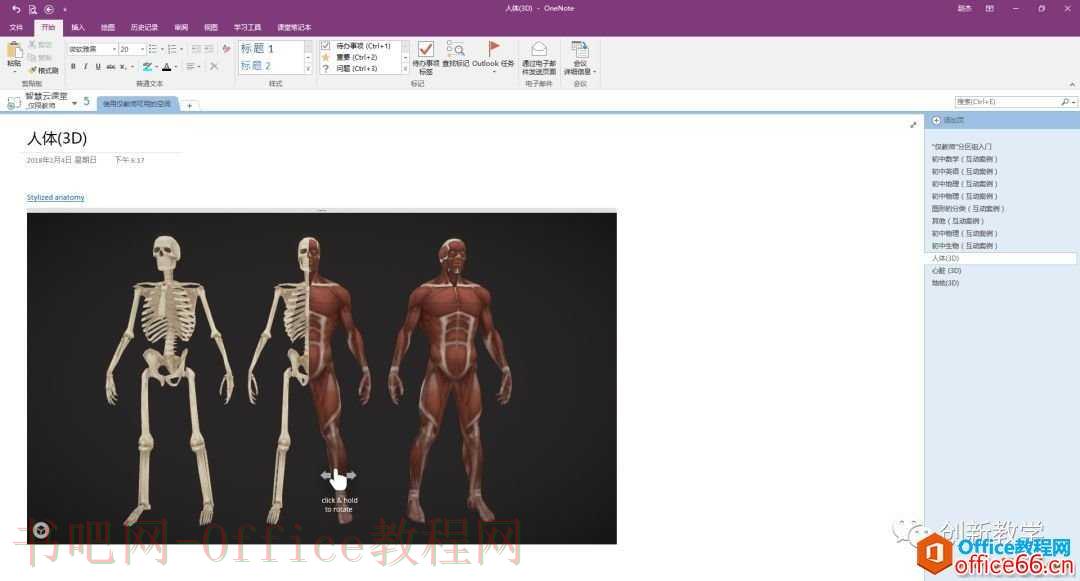Click the paragraph alignment icon

pos(191,67)
